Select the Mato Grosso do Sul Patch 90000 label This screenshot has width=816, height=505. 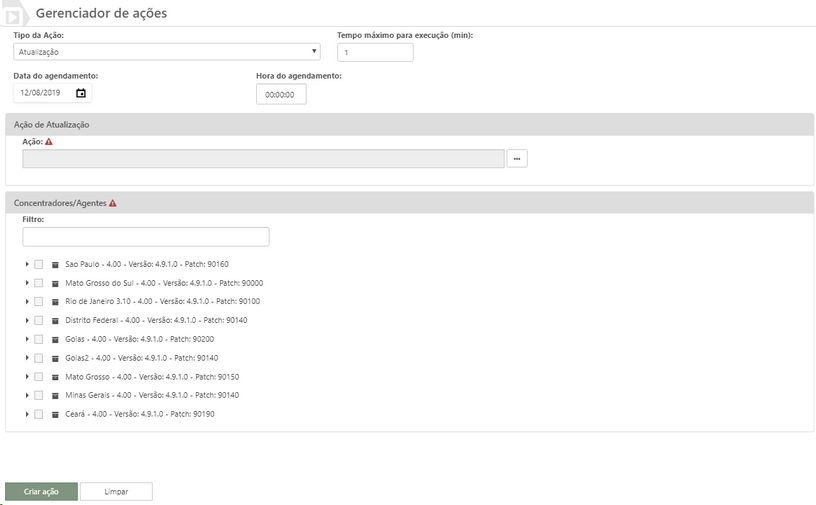(164, 283)
